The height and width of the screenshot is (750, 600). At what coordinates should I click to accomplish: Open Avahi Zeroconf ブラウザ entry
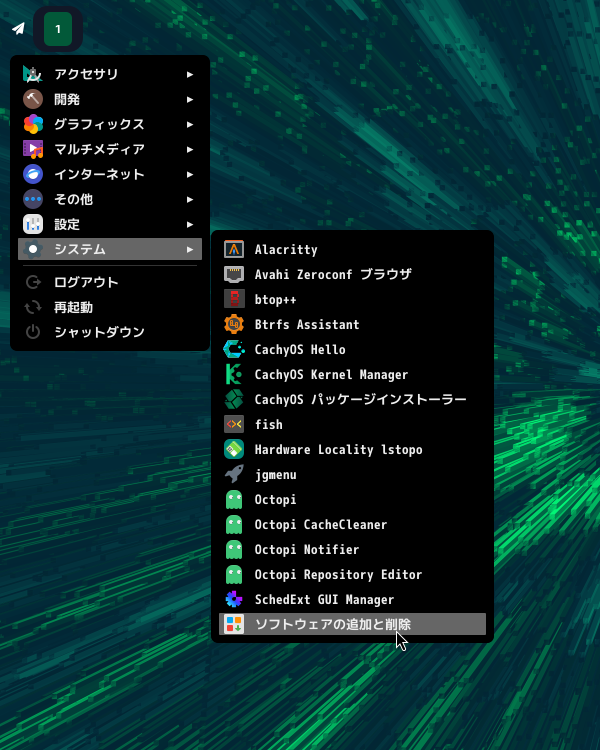[x=352, y=274]
